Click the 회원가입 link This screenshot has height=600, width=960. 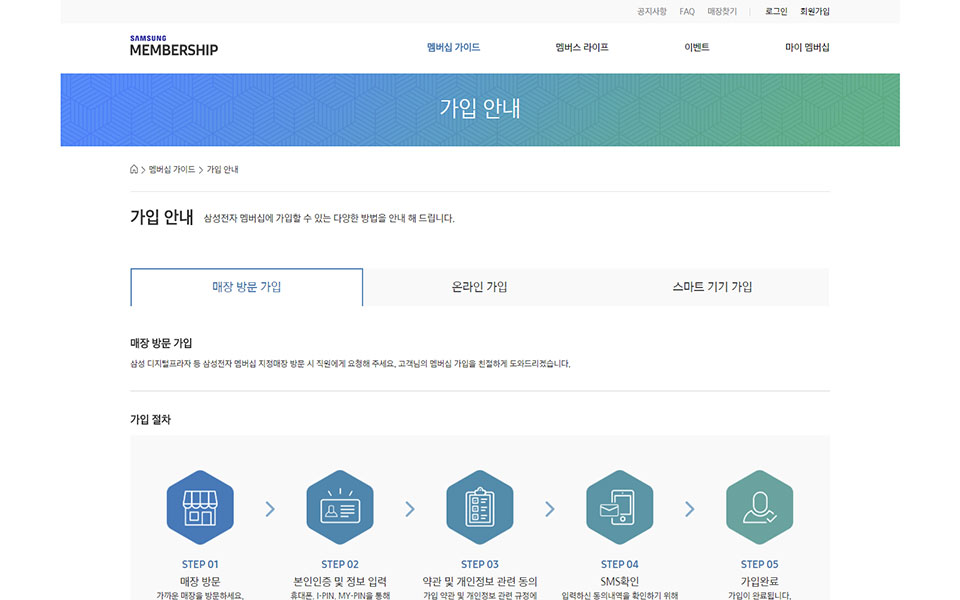pyautogui.click(x=814, y=12)
